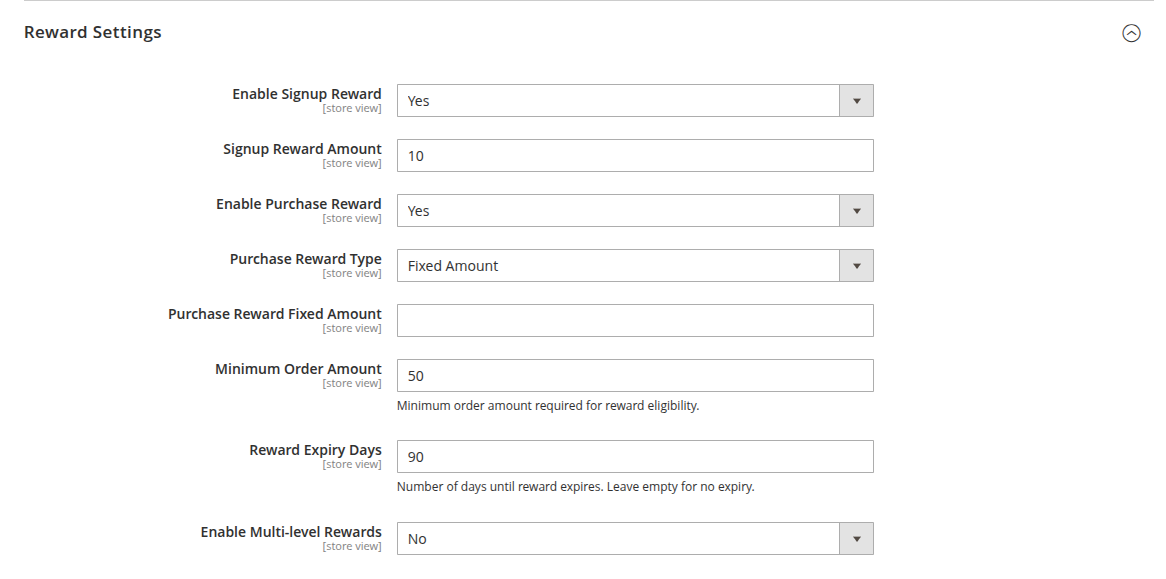
Task: Click the Minimum Order Amount input box
Action: pos(635,376)
